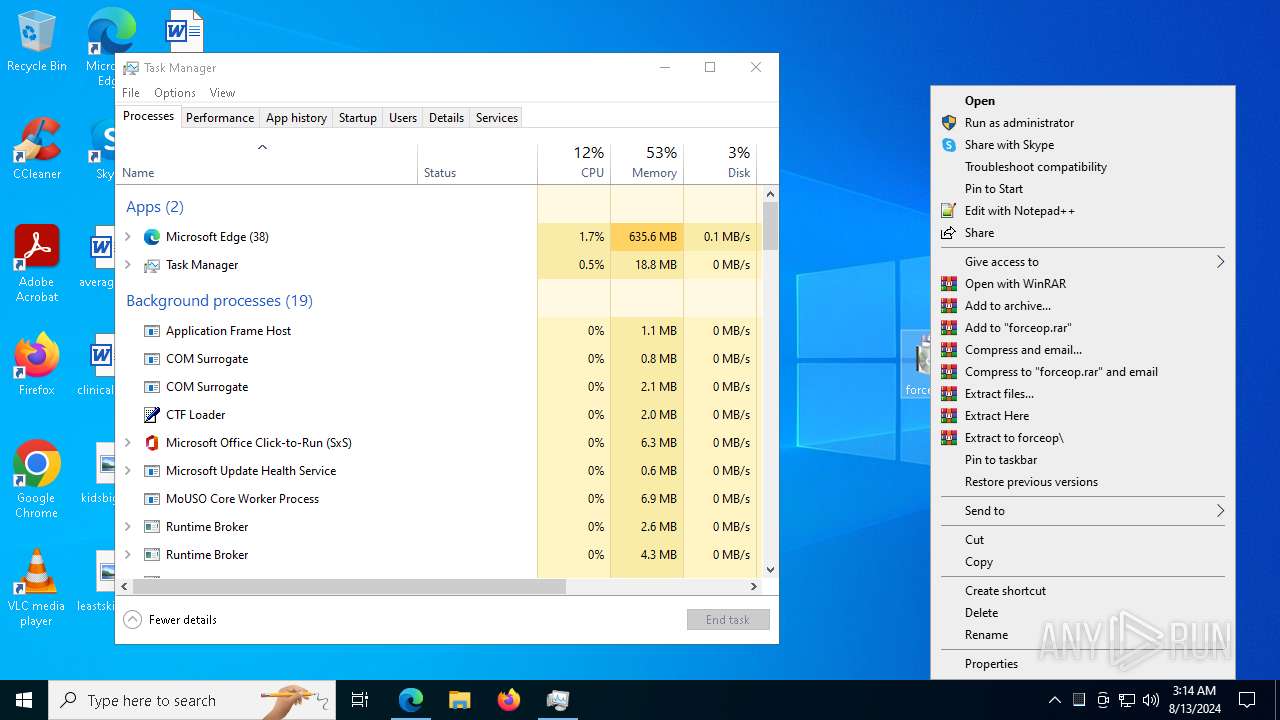Open the File menu in Task Manager
Image resolution: width=1280 pixels, height=720 pixels.
[x=131, y=93]
